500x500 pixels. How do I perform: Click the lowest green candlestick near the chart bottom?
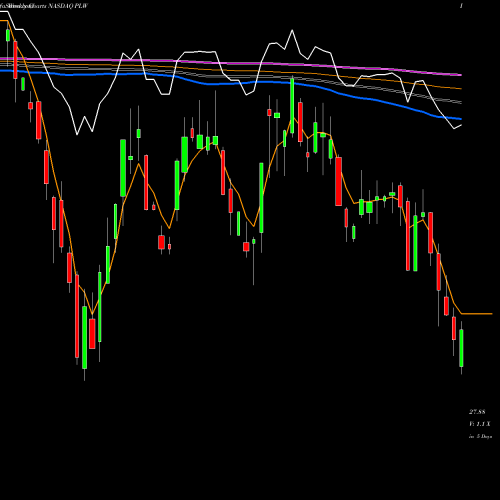click(x=85, y=337)
